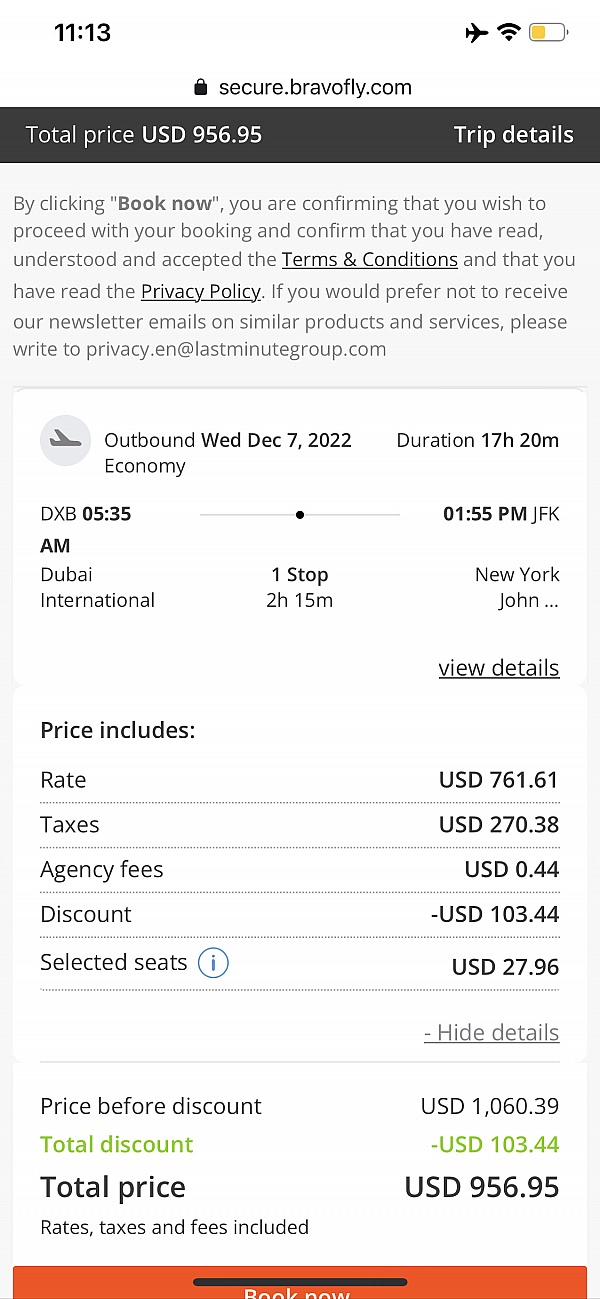
Task: Tap the Selected seats info icon
Action: tap(213, 963)
